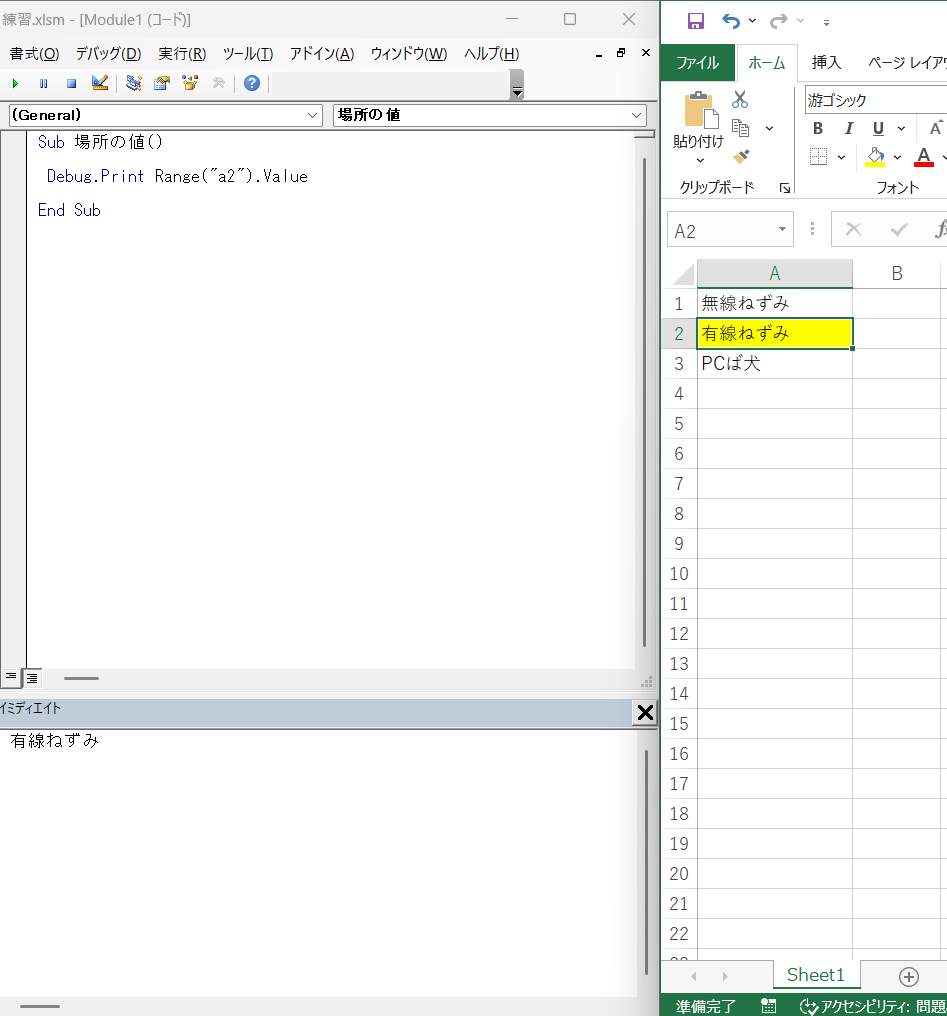
Task: Toggle Bold formatting
Action: [x=818, y=128]
